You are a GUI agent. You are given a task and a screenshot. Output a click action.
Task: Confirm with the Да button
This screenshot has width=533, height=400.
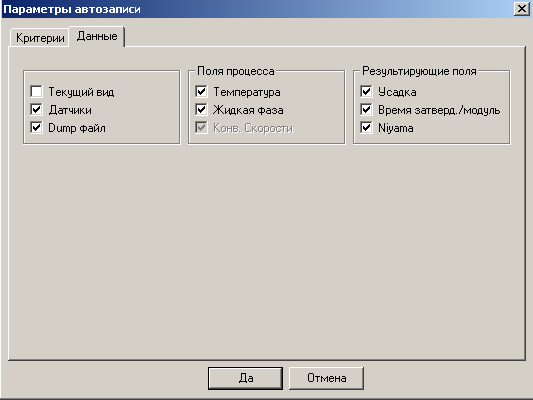click(245, 378)
